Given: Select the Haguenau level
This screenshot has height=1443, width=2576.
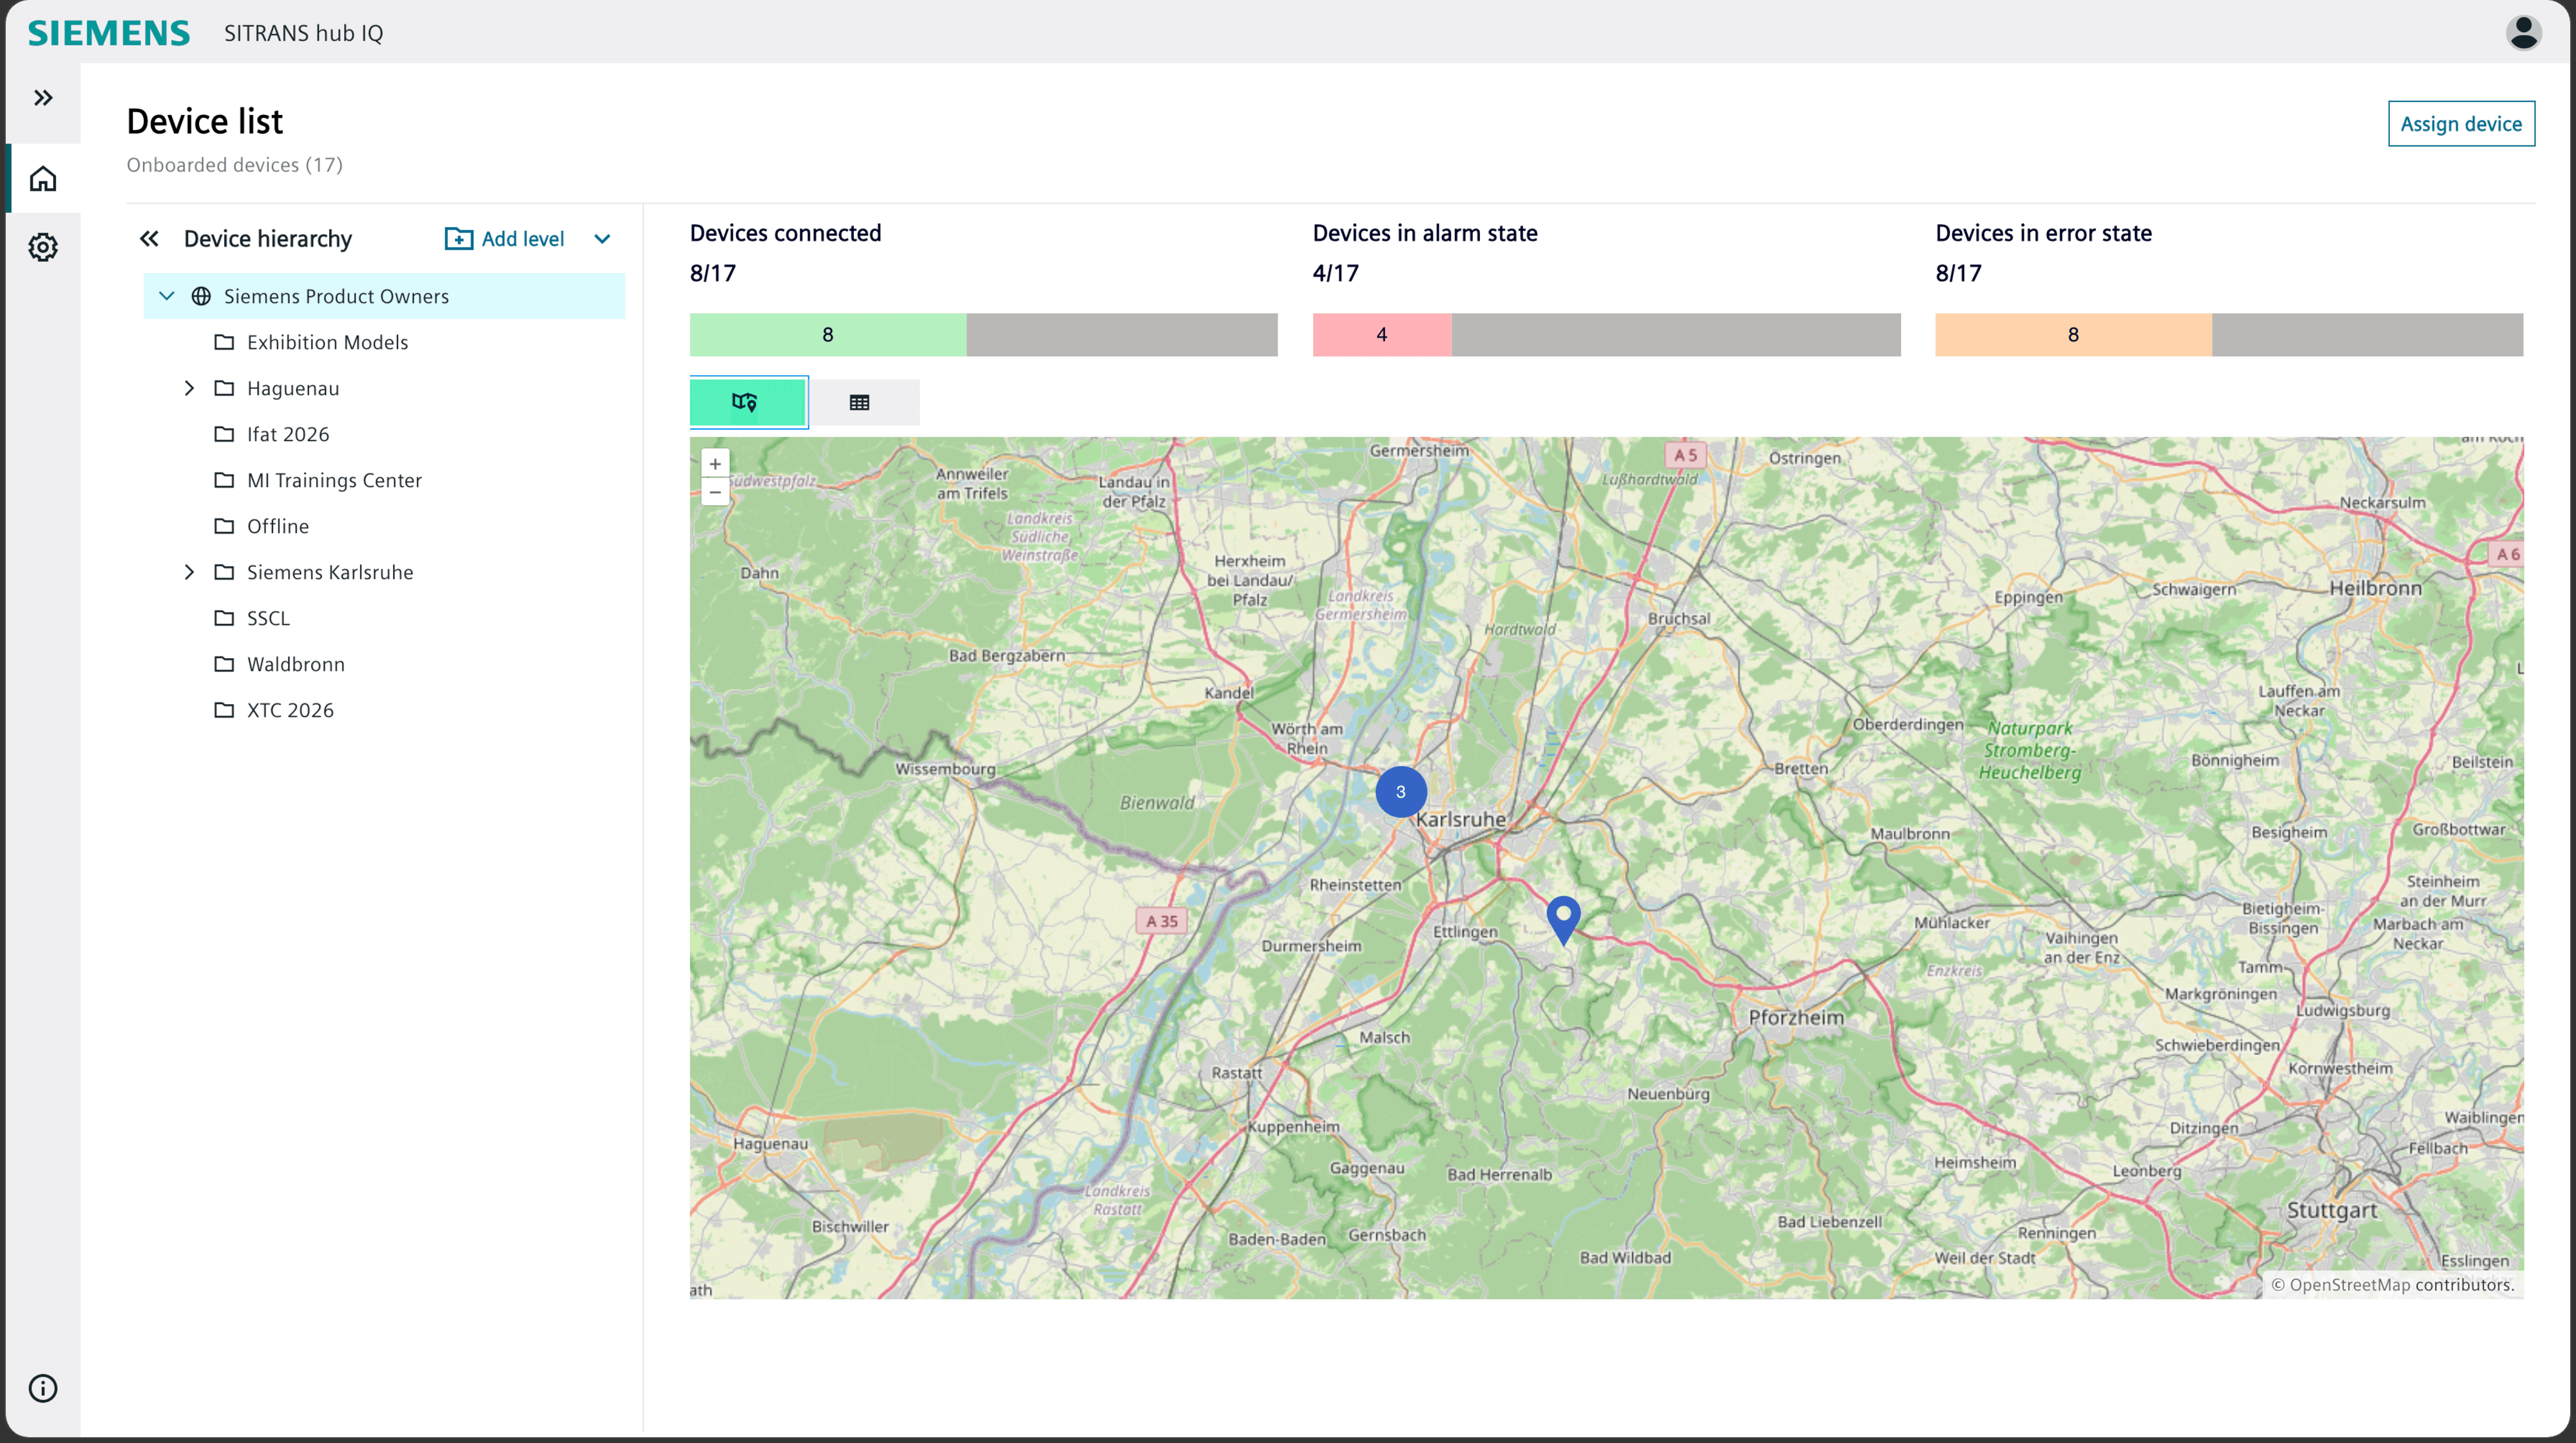Looking at the screenshot, I should pyautogui.click(x=293, y=388).
